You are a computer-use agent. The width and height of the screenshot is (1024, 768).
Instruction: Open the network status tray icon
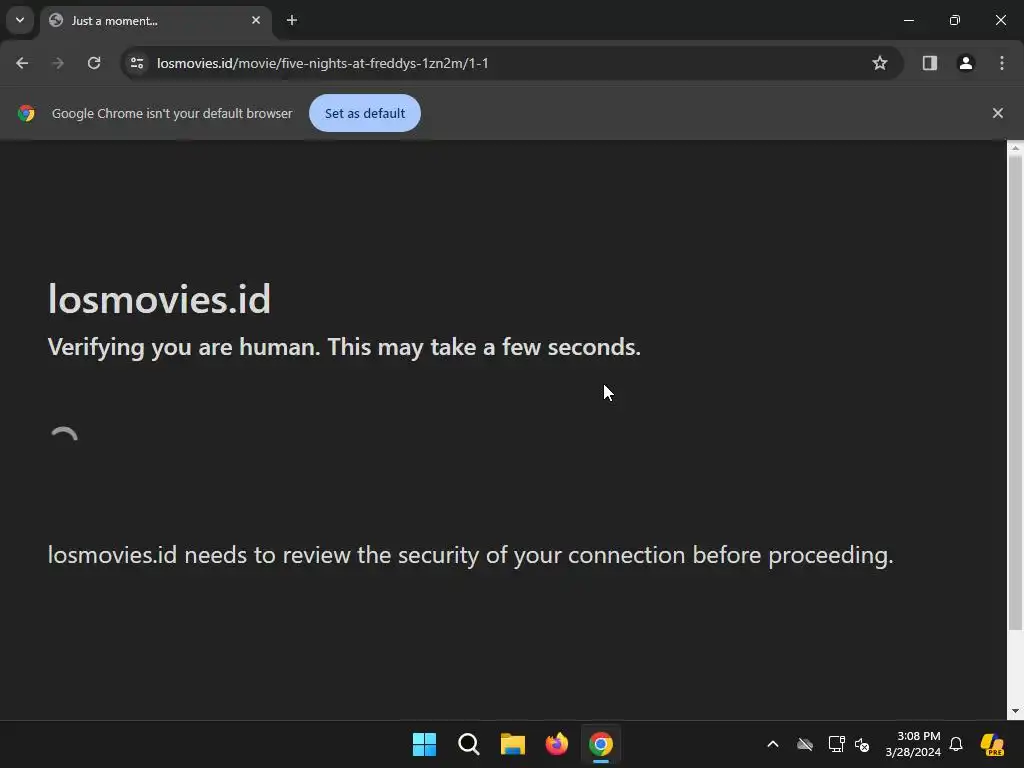click(836, 744)
